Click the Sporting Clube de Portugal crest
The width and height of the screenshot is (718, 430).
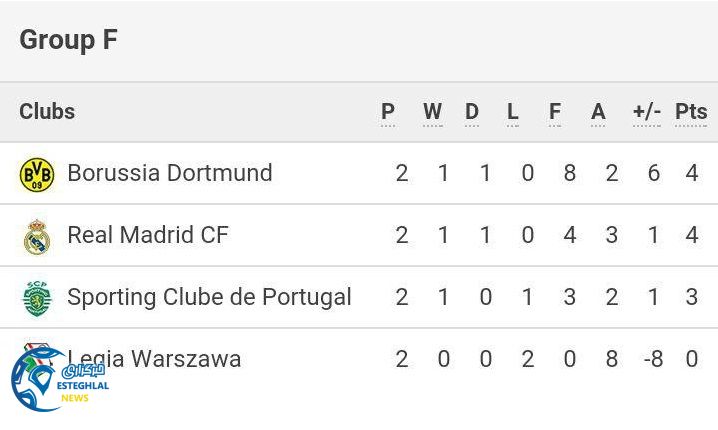pyautogui.click(x=37, y=298)
